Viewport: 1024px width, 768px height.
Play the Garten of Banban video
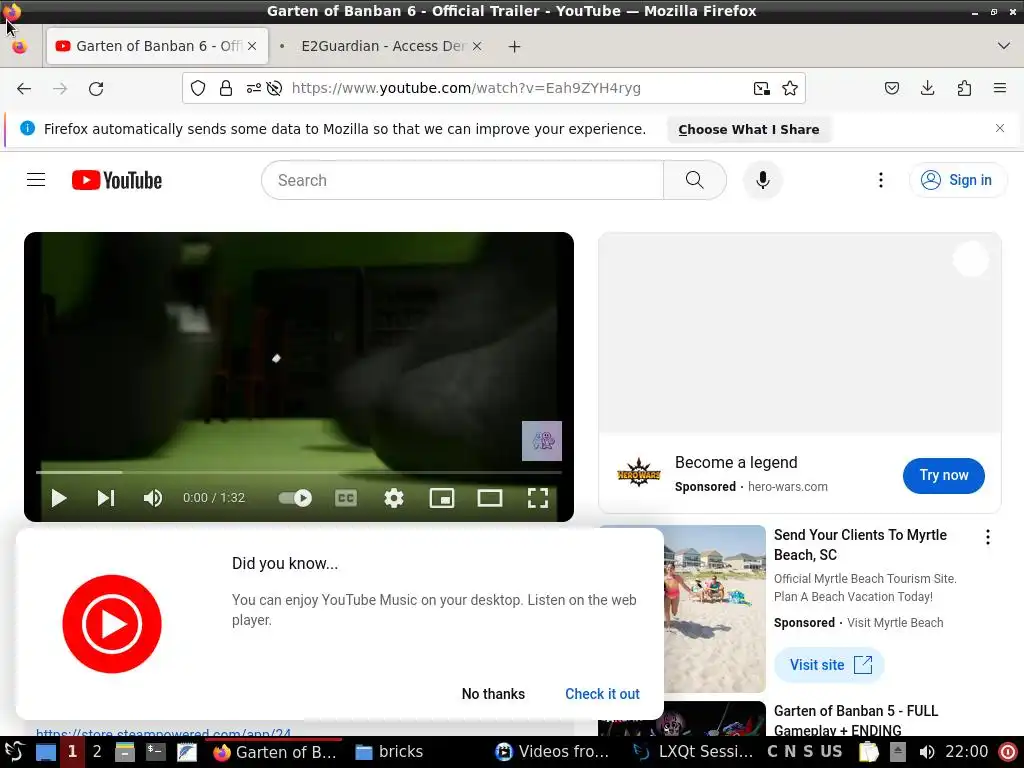point(59,498)
